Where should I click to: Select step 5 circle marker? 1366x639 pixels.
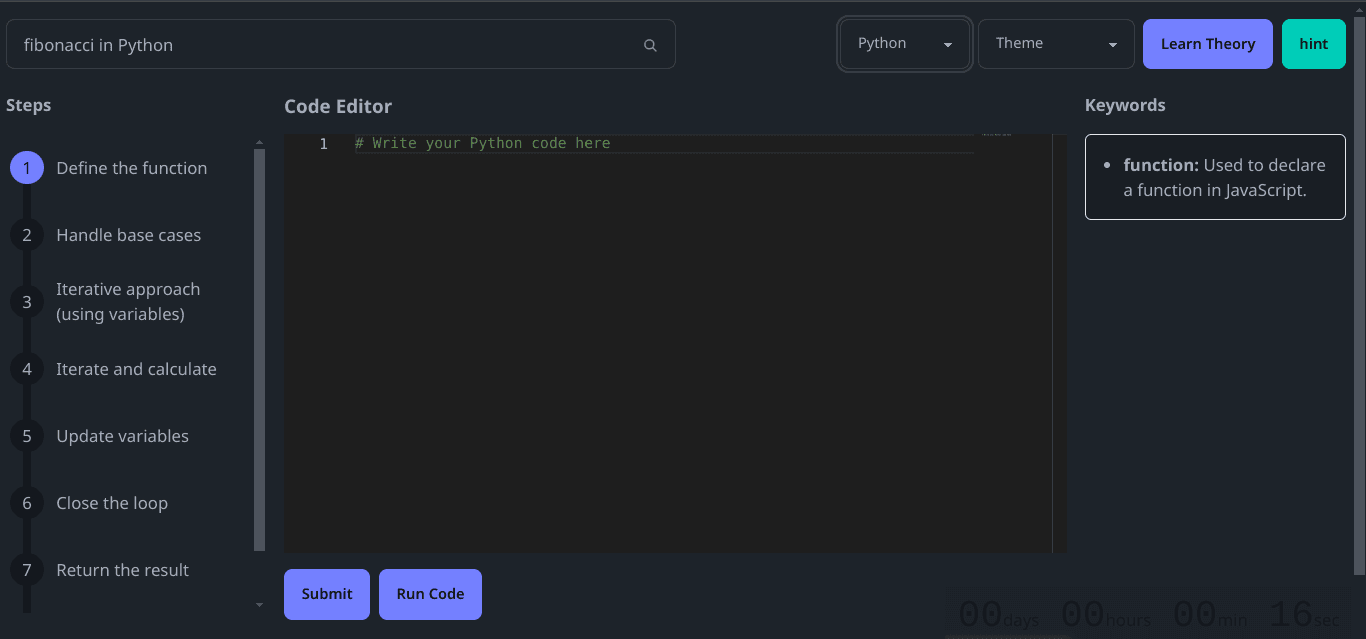coord(27,436)
